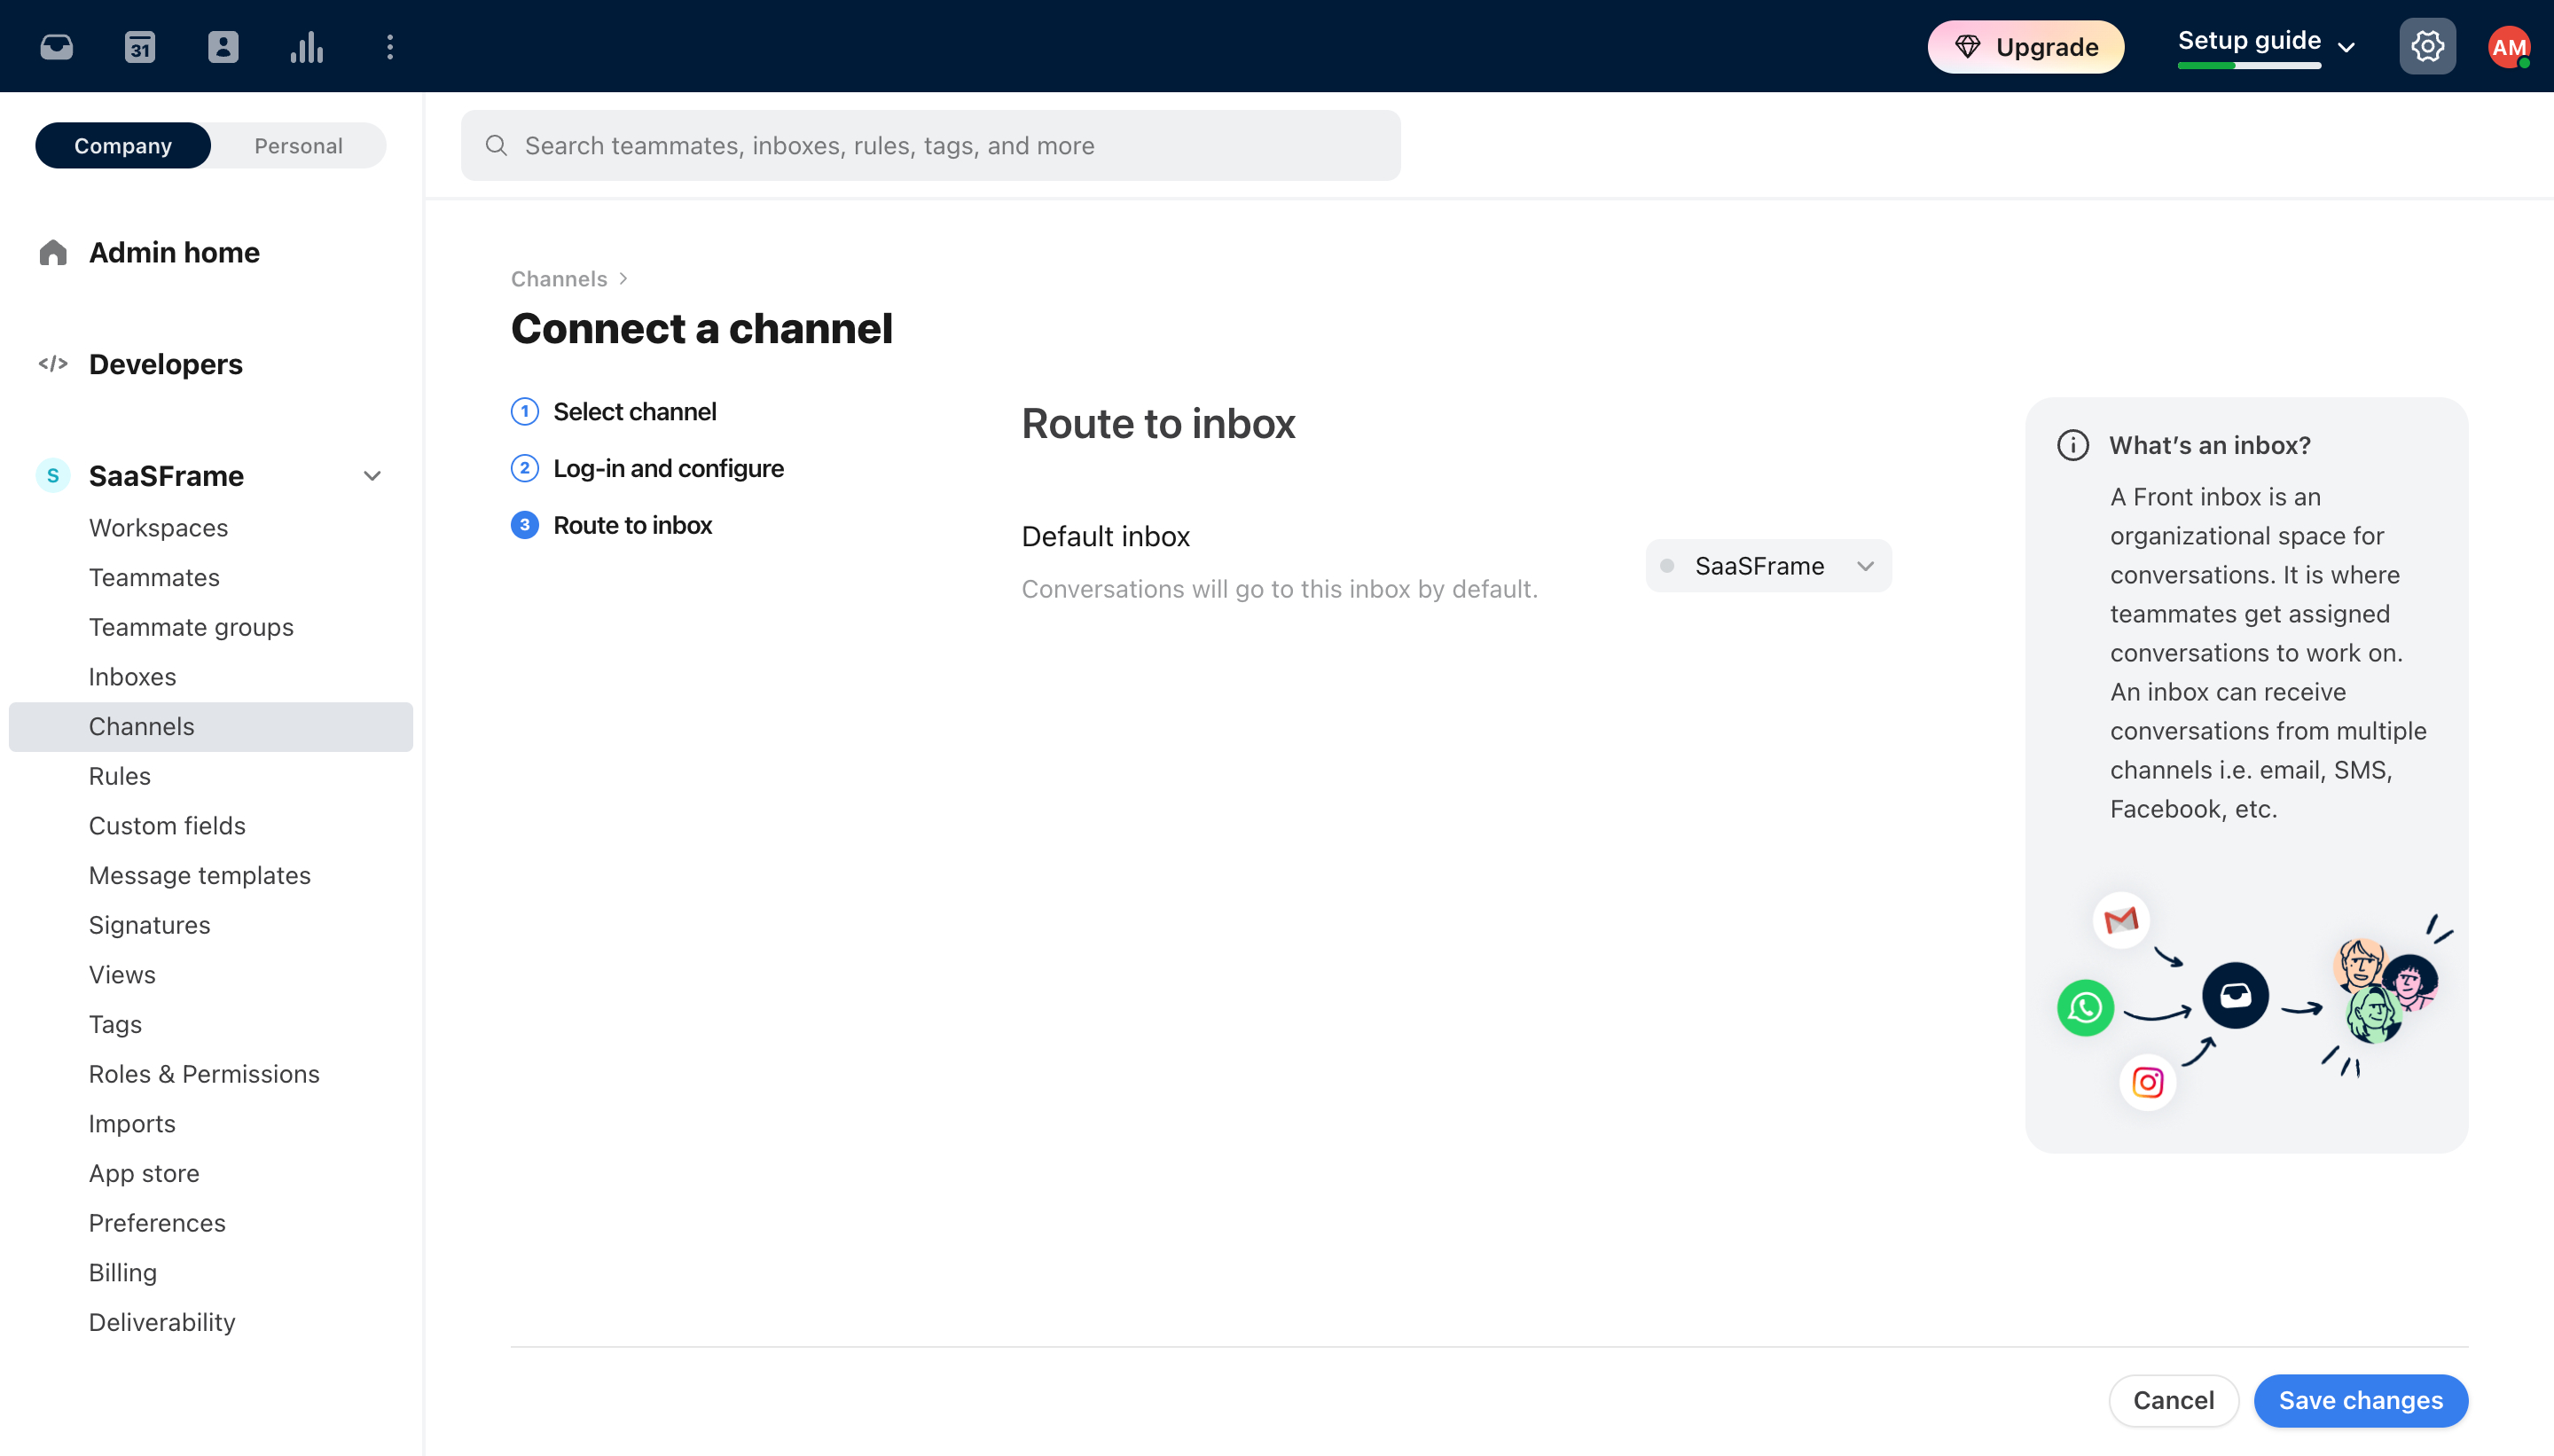The image size is (2554, 1456).
Task: Open the Default inbox SaaSFrame dropdown
Action: 1768,566
